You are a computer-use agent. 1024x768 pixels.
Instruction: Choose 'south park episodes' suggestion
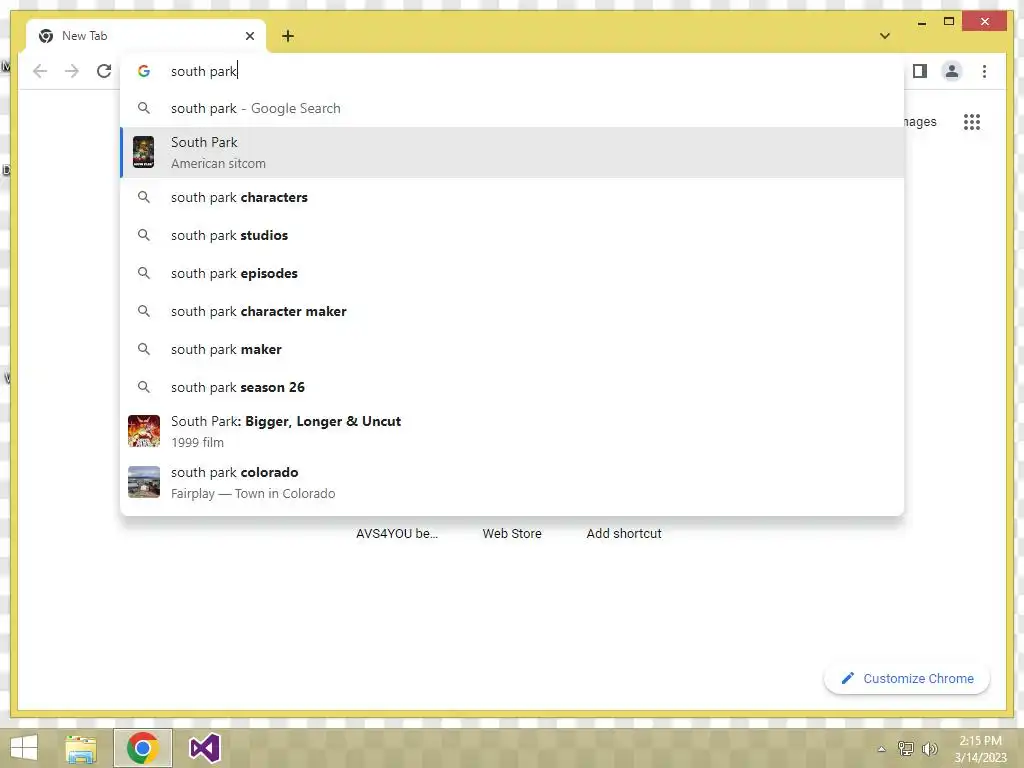coord(512,273)
